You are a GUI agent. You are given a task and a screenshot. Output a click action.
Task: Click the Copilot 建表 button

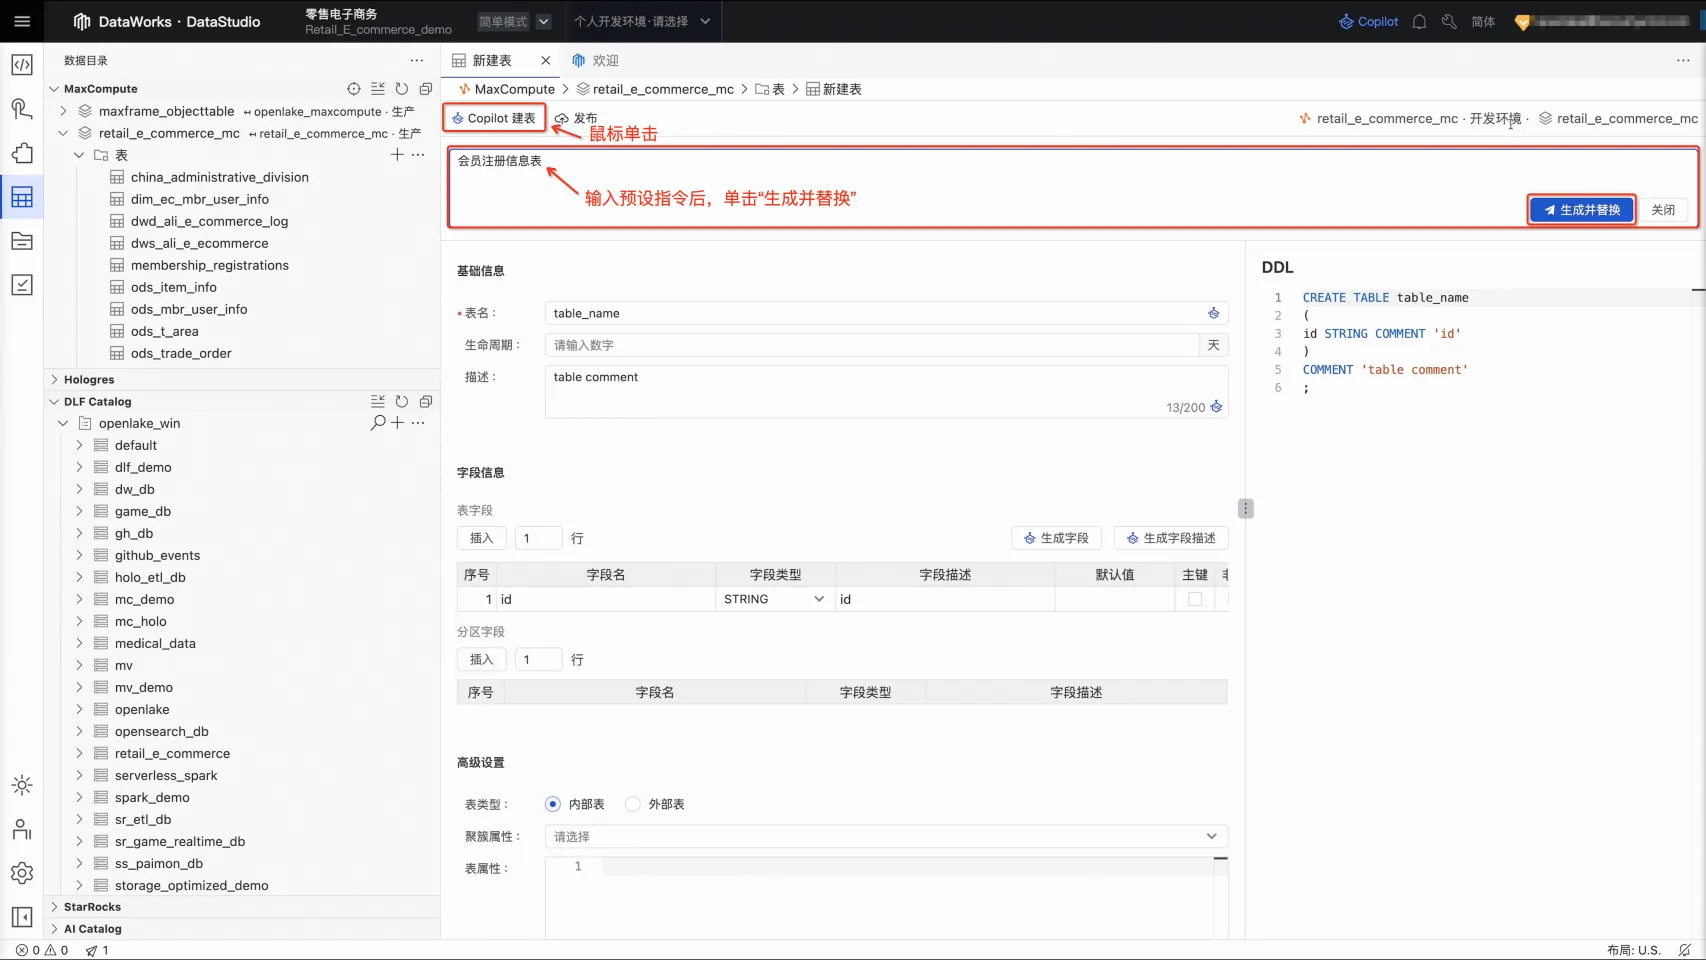pyautogui.click(x=494, y=118)
